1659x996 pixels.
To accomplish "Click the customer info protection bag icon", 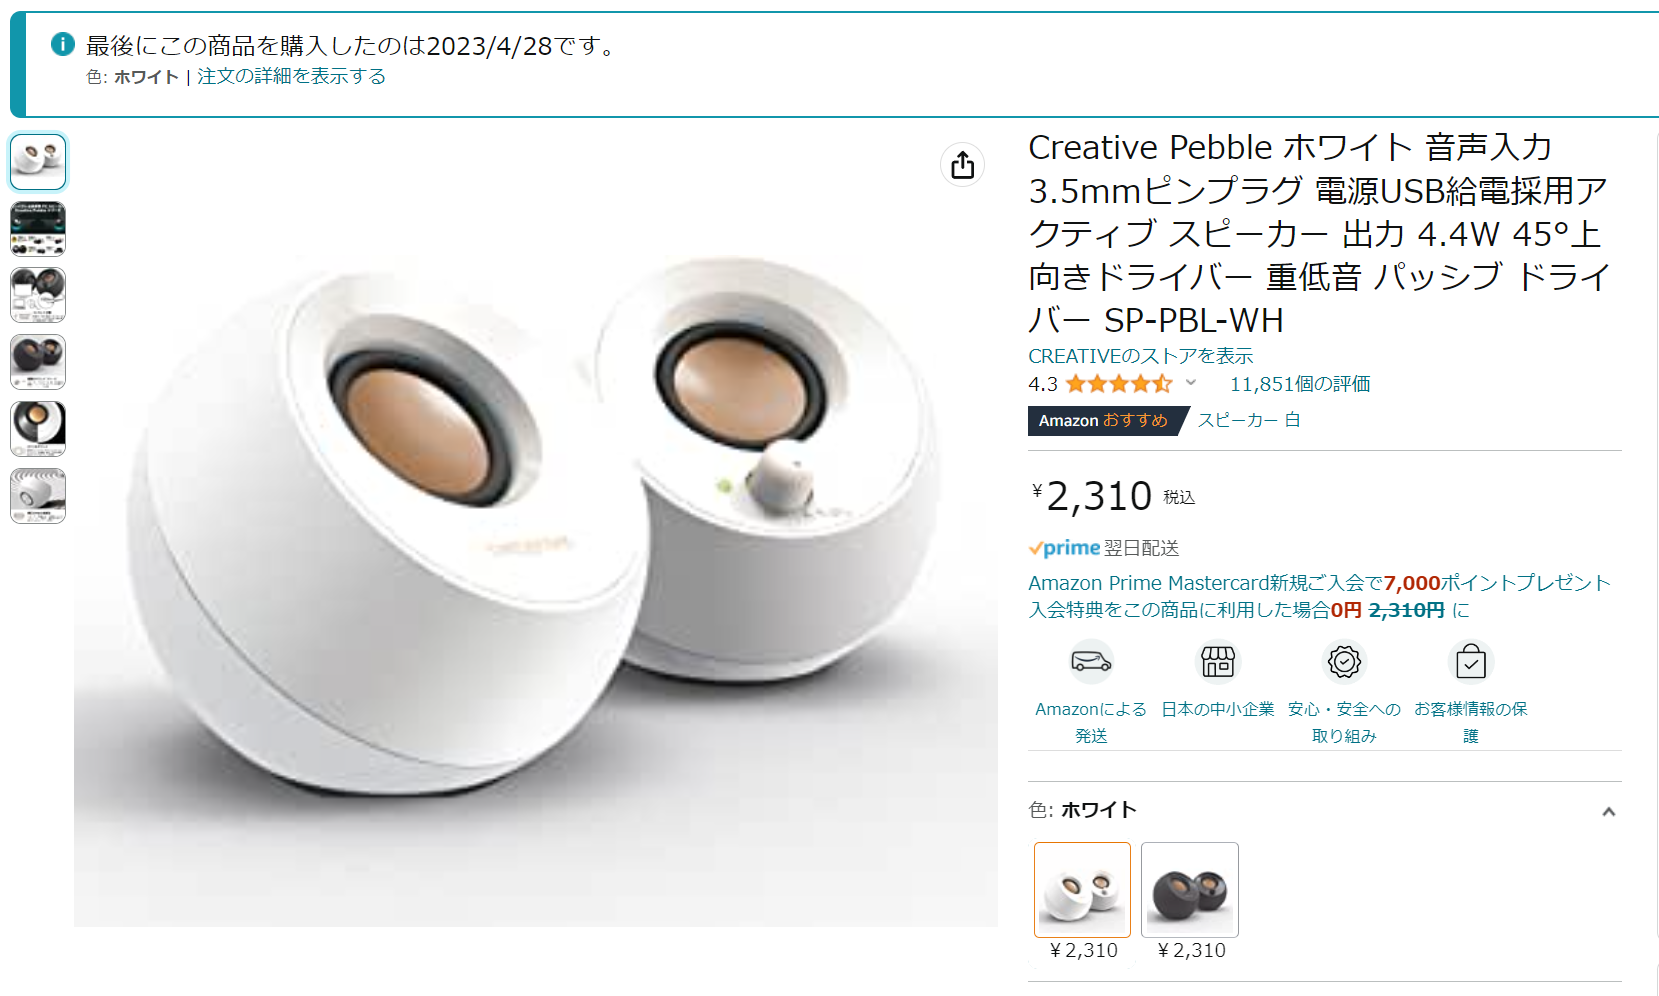I will pos(1470,661).
